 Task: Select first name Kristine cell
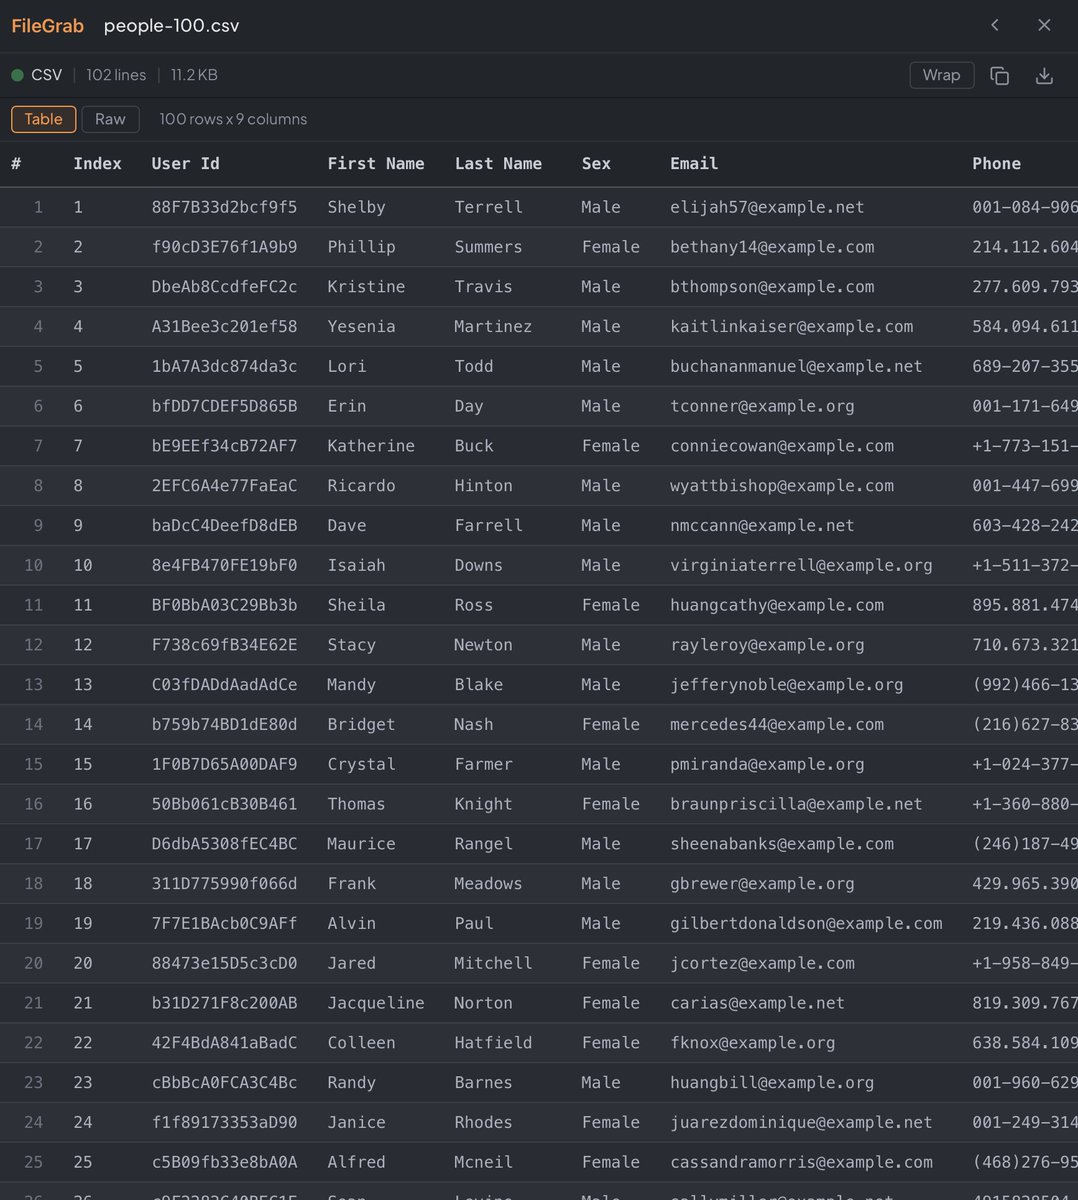point(366,287)
